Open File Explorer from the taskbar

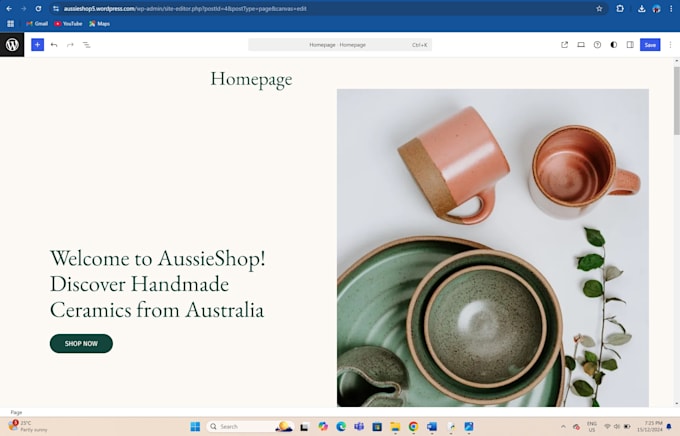pyautogui.click(x=395, y=426)
